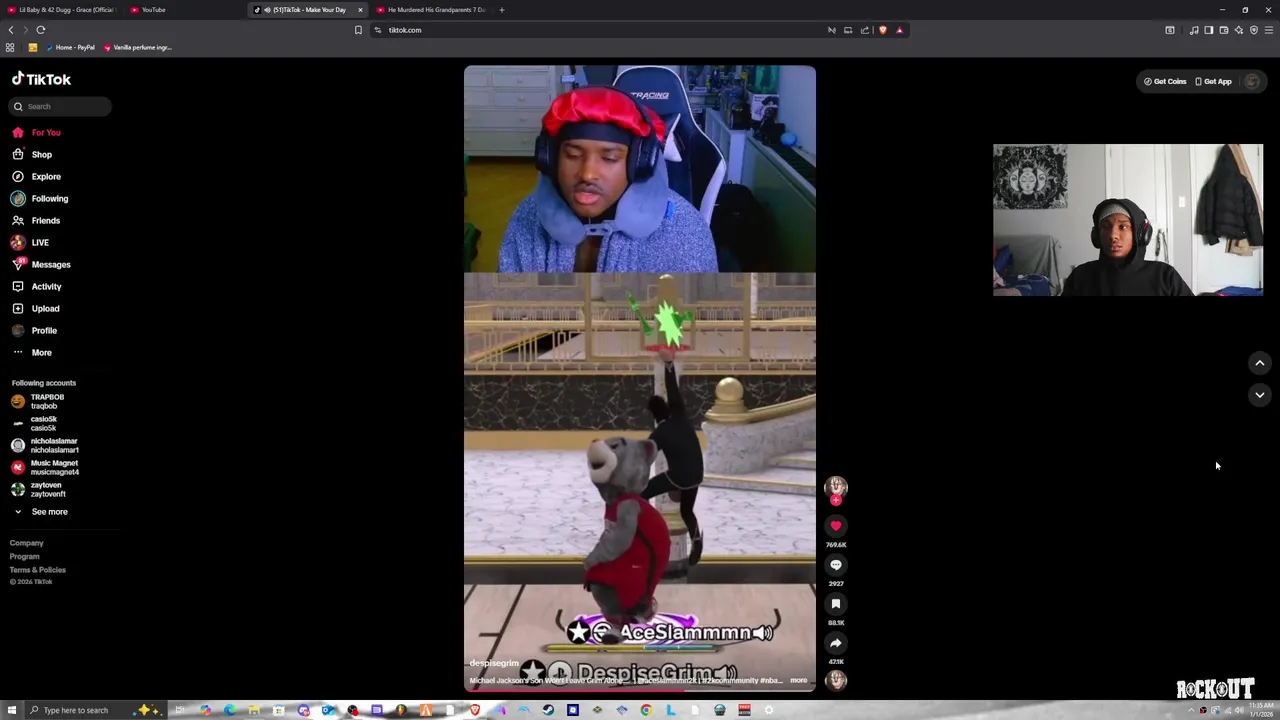The height and width of the screenshot is (720, 1280).
Task: Open Terms & Policies footer link
Action: 38,570
